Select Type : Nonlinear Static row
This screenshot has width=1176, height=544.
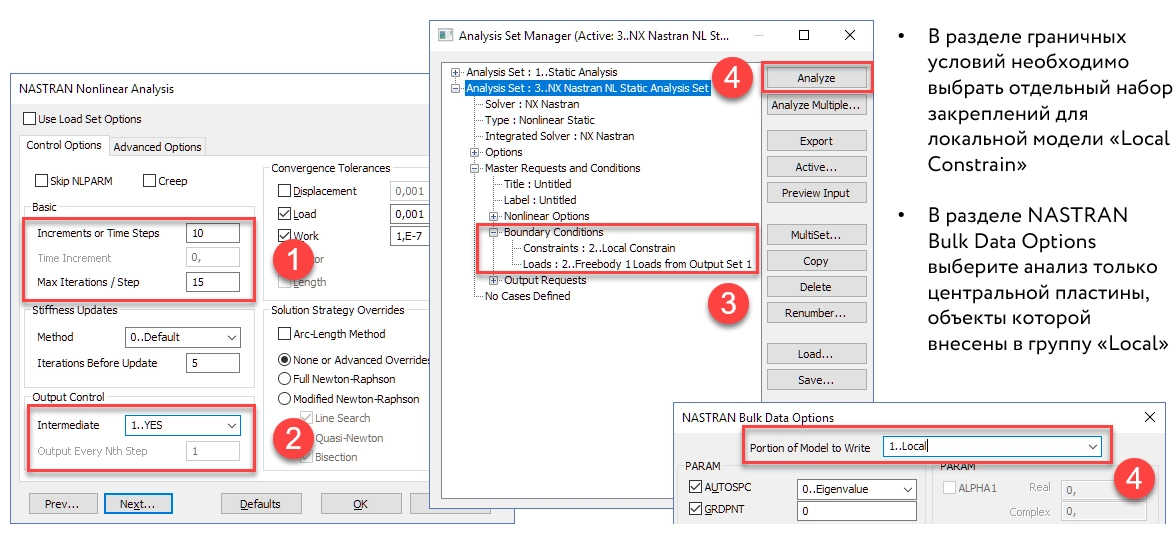point(539,120)
